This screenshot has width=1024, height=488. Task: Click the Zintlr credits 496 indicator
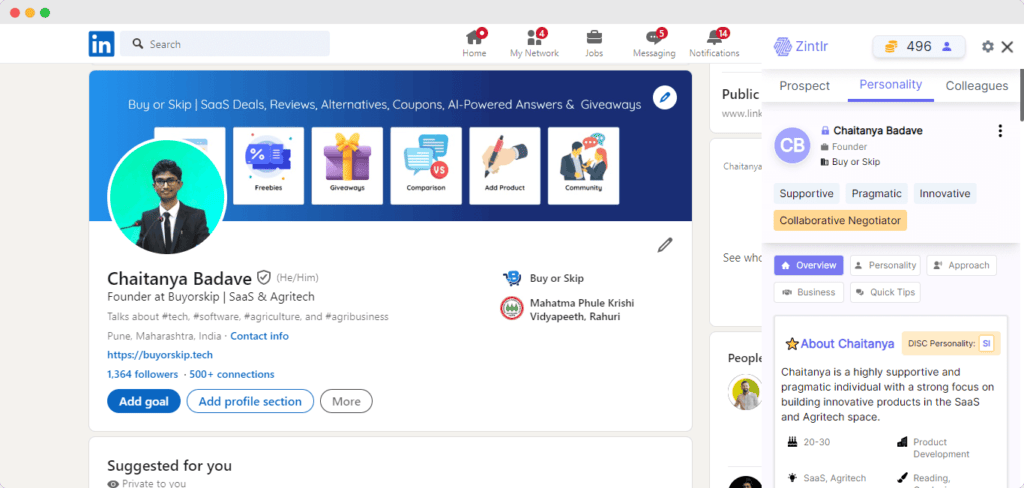click(x=919, y=47)
